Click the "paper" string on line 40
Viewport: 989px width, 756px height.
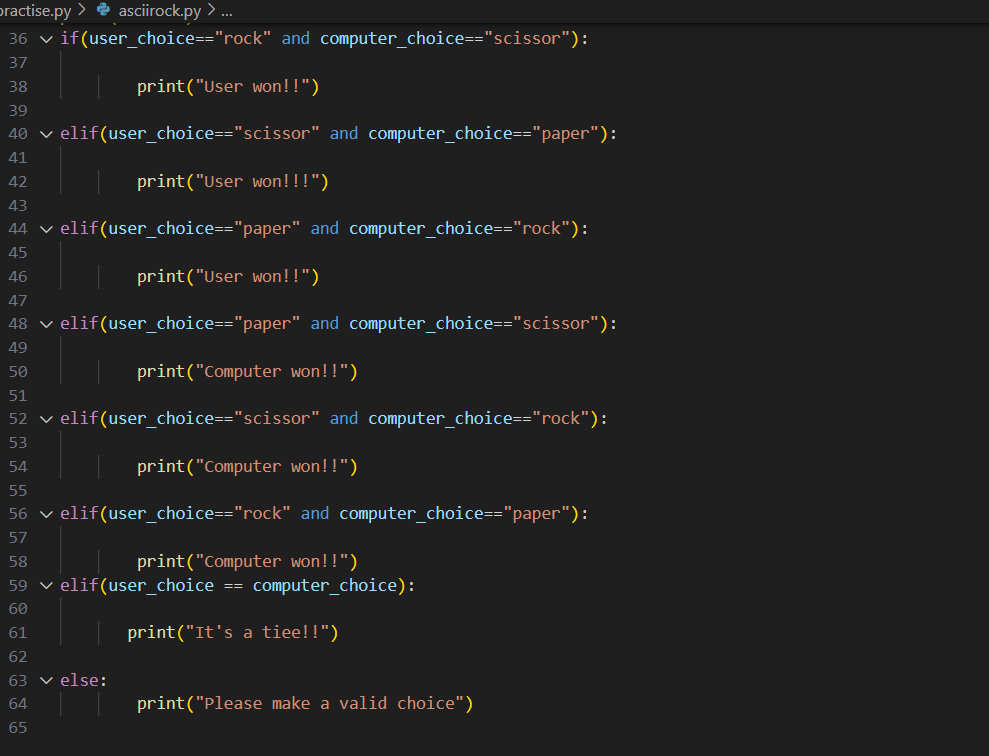(x=565, y=134)
